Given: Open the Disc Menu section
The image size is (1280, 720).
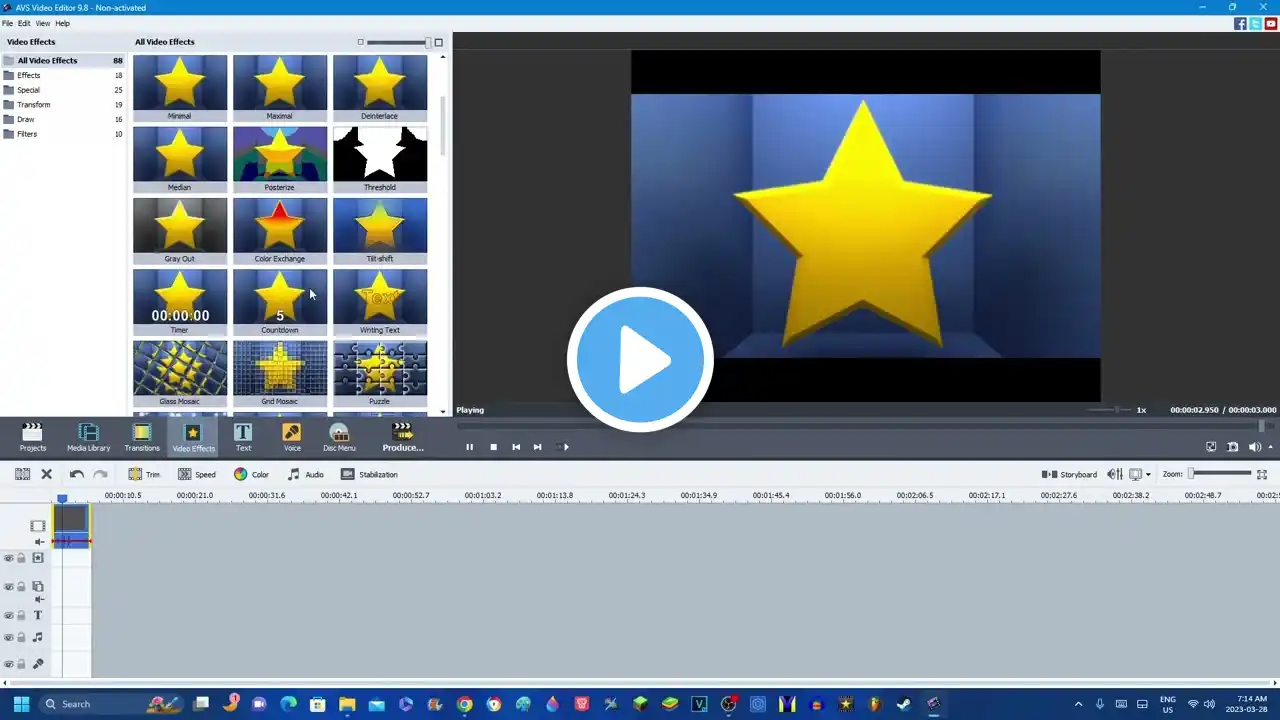Looking at the screenshot, I should tap(339, 436).
